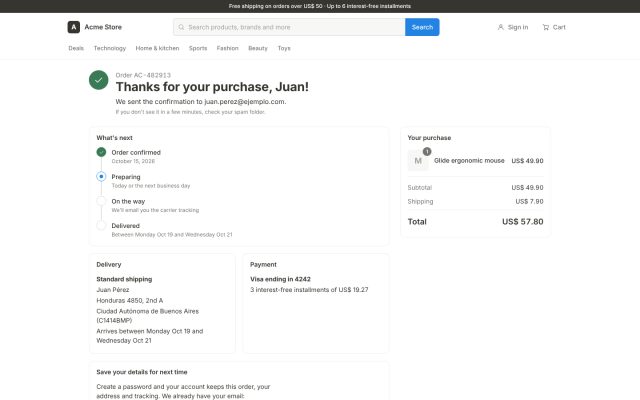640x400 pixels.
Task: Click the Delivery card heading
Action: pos(109,264)
